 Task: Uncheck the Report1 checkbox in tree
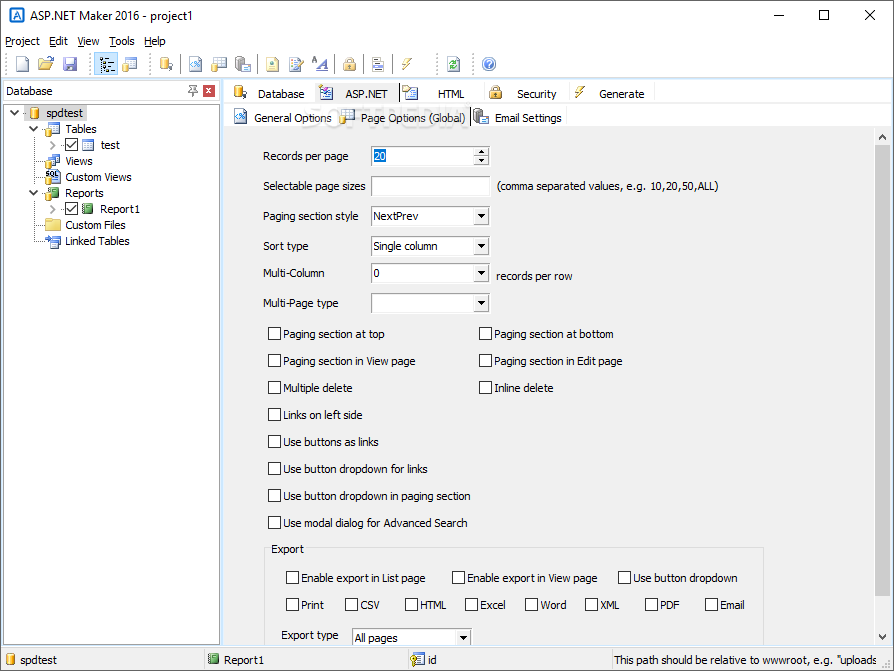coord(71,209)
